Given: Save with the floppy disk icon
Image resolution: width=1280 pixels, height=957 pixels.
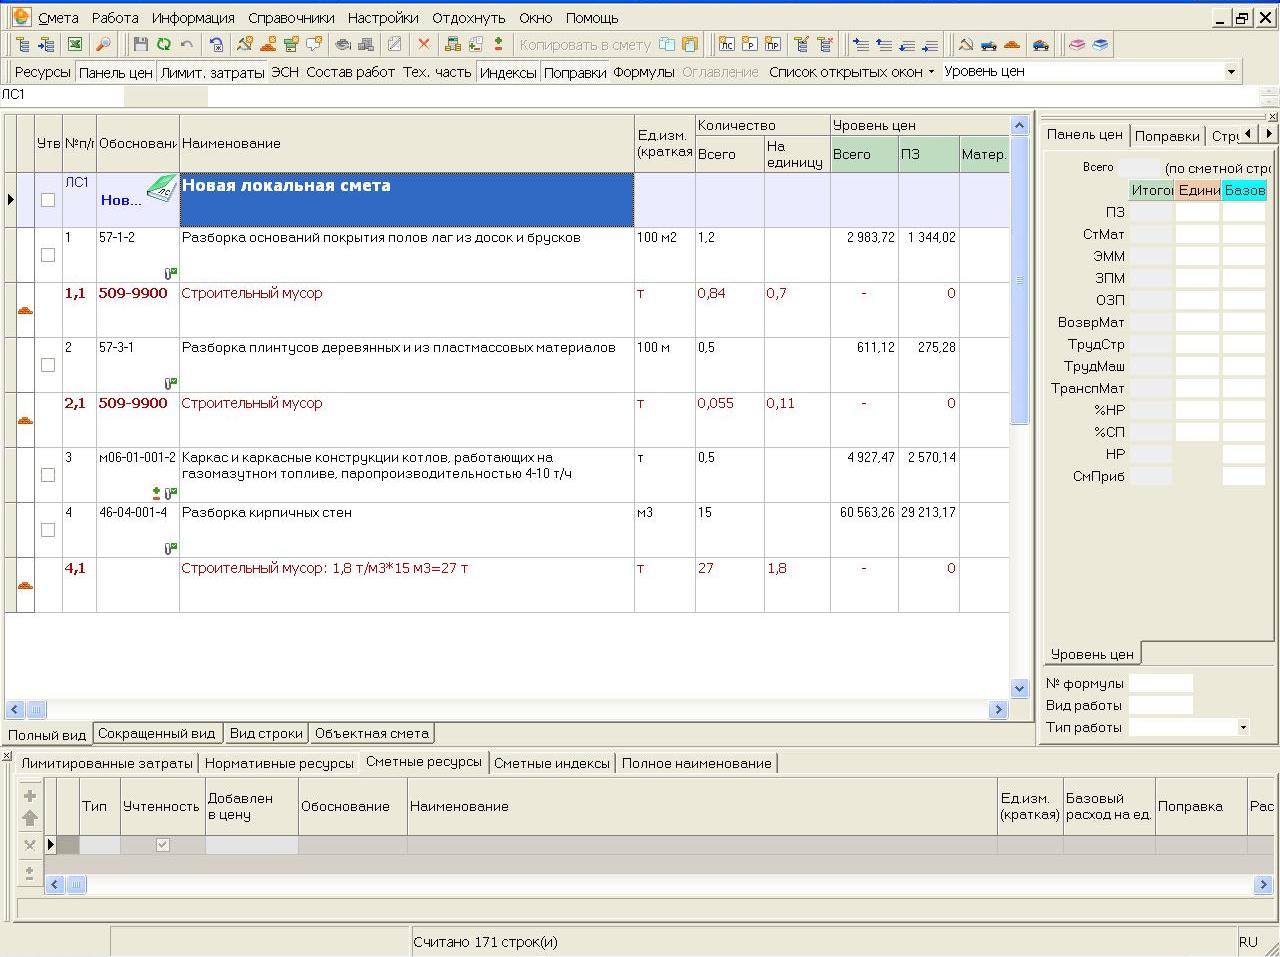Looking at the screenshot, I should (x=140, y=44).
